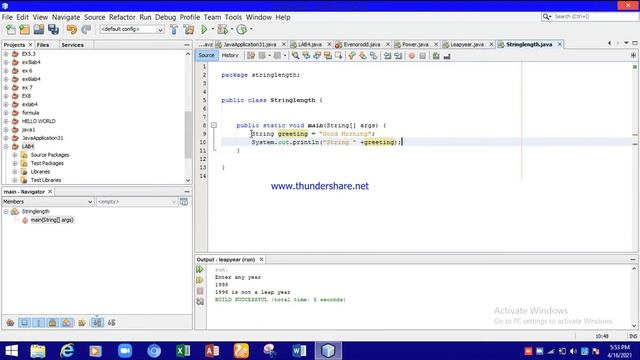This screenshot has height=360, width=640.
Task: Collapse the main method code fold
Action: click(214, 125)
